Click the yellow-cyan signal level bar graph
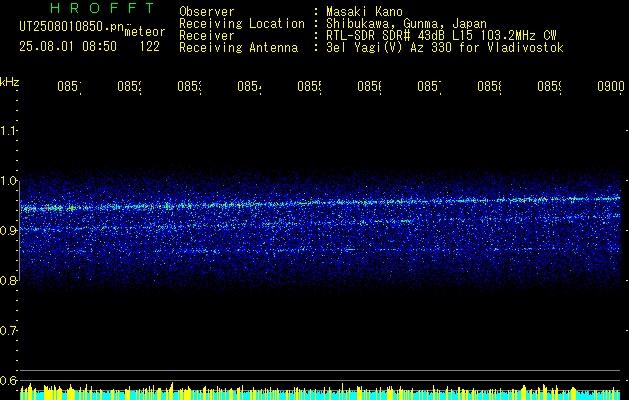This screenshot has width=629, height=400. click(x=320, y=391)
